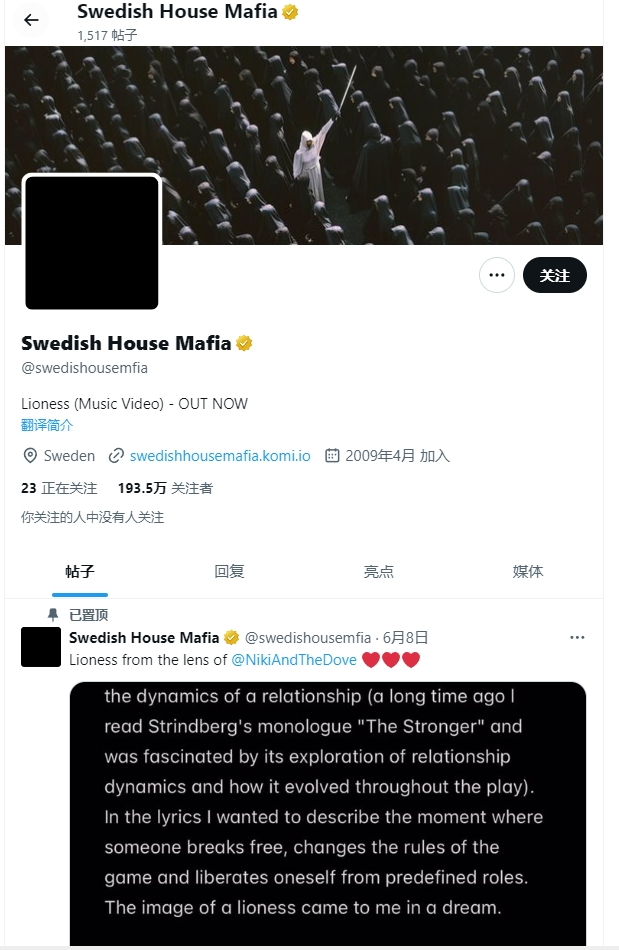The height and width of the screenshot is (950, 619).
Task: View the 193.5万 关注者 followers list
Action: click(165, 488)
